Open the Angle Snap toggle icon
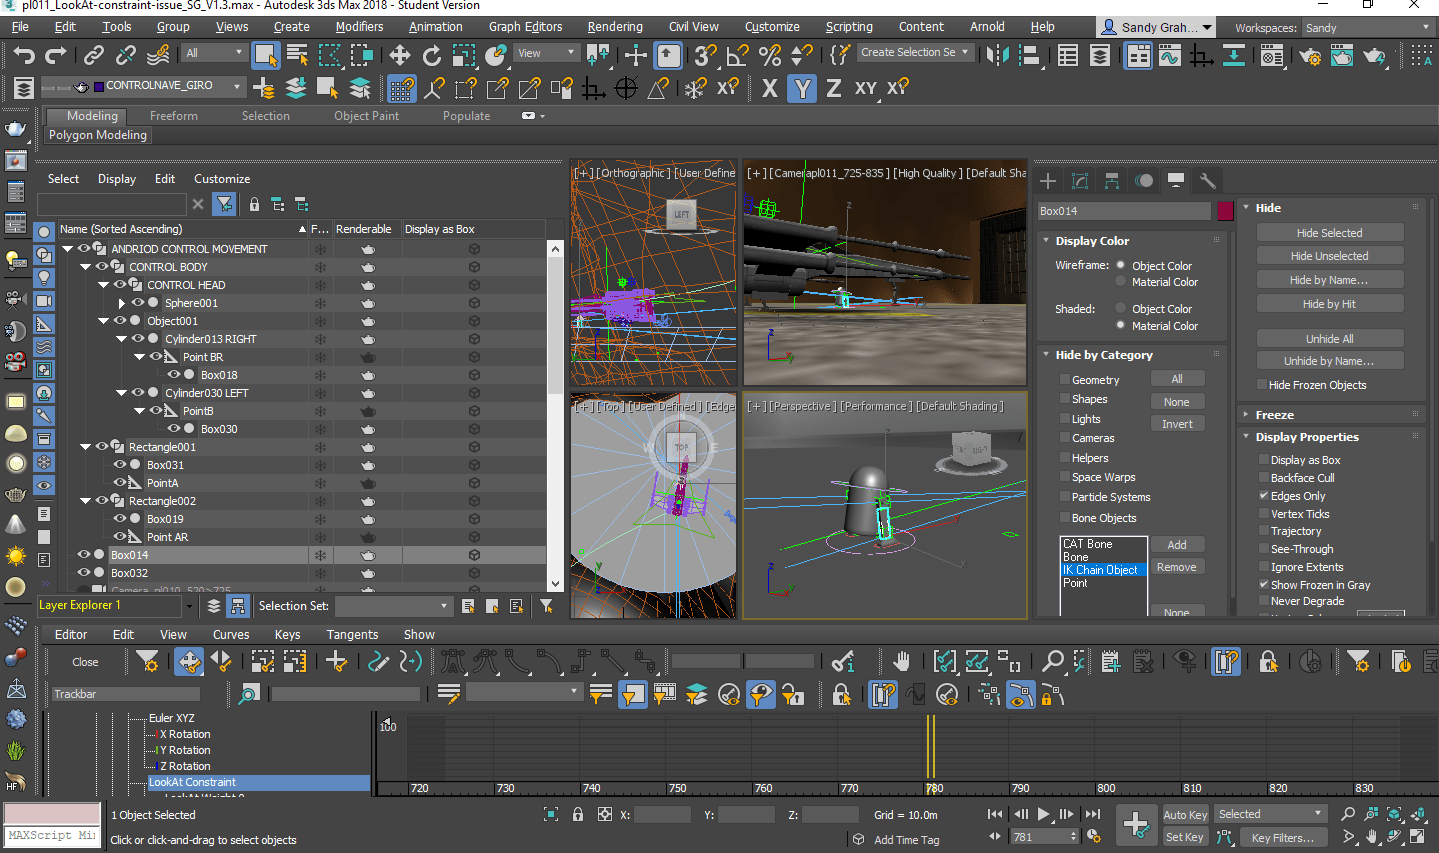The height and width of the screenshot is (853, 1439). pyautogui.click(x=738, y=55)
